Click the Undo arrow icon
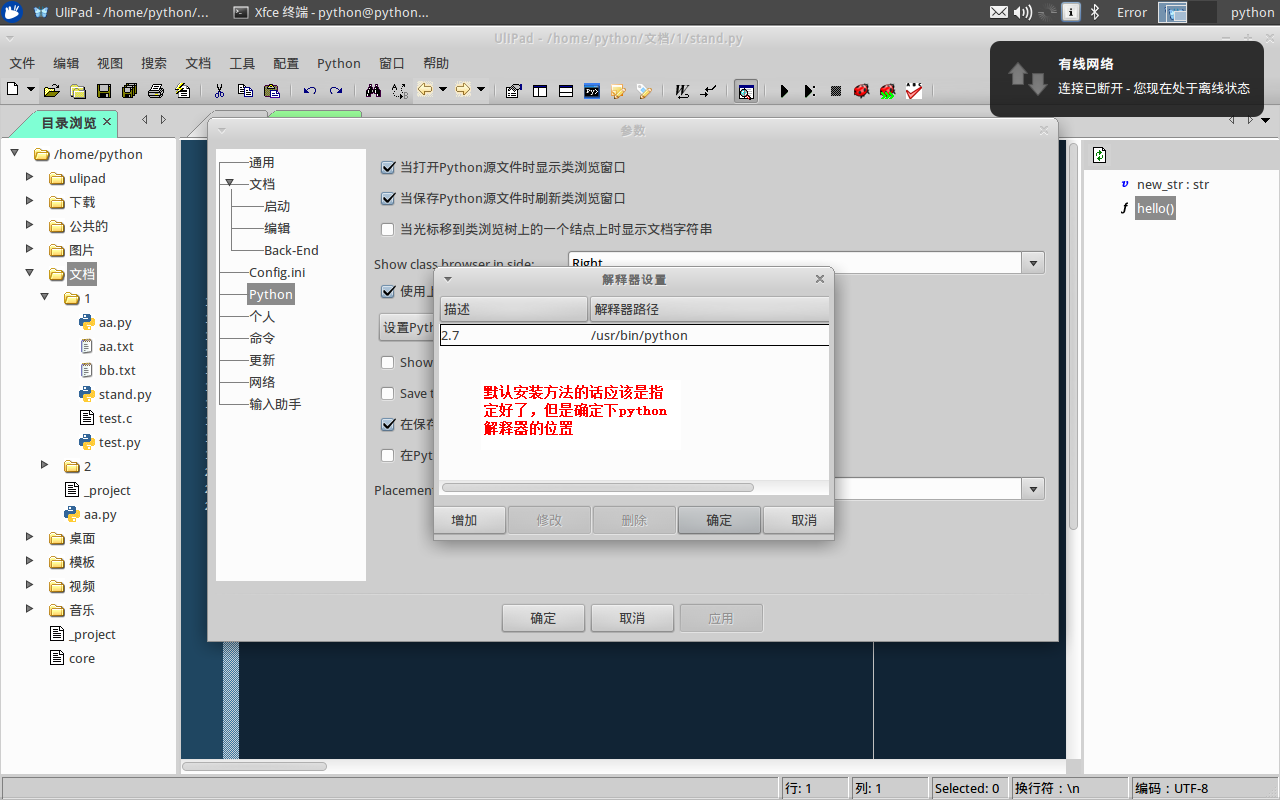 tap(310, 91)
